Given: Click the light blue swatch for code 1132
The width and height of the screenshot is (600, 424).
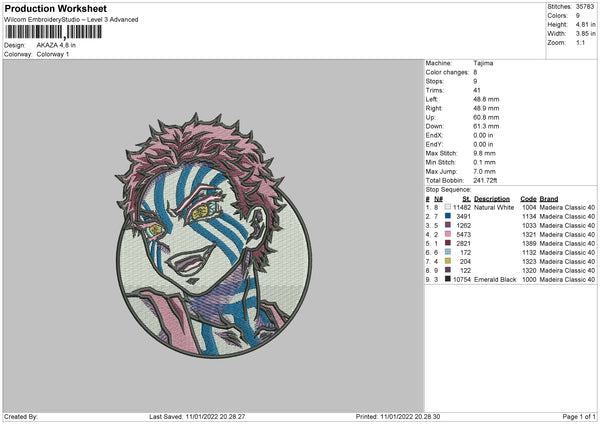Looking at the screenshot, I should pyautogui.click(x=448, y=252).
